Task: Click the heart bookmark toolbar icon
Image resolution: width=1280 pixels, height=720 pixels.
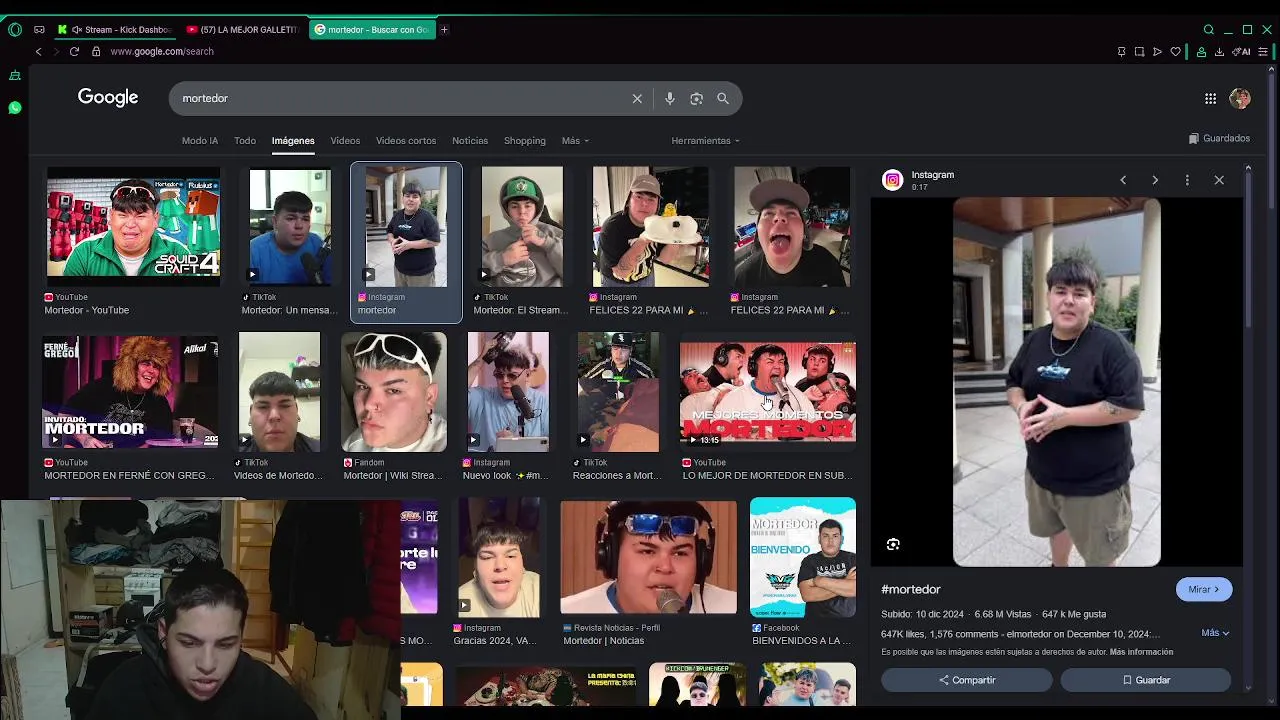Action: pyautogui.click(x=1175, y=52)
